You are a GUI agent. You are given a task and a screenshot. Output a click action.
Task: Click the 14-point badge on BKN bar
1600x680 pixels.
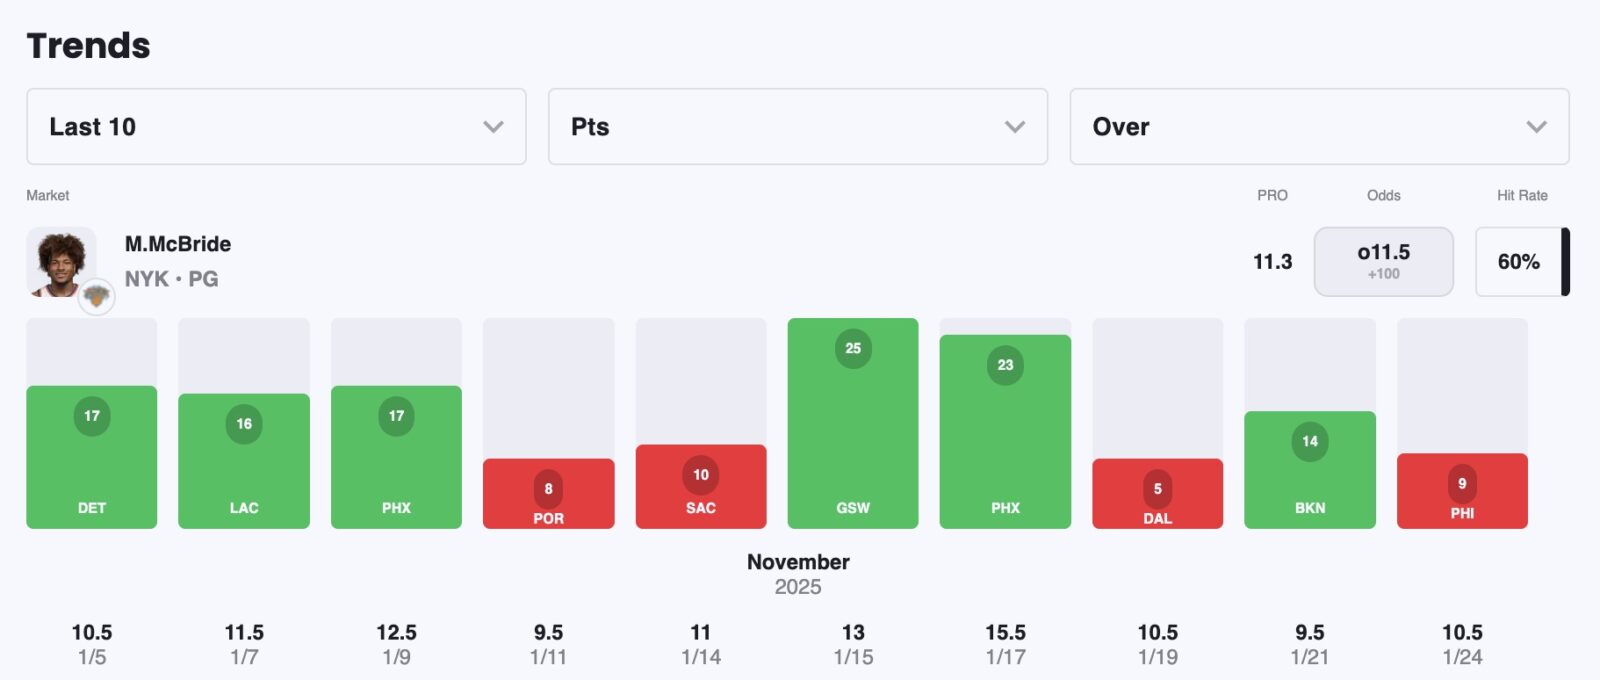pyautogui.click(x=1310, y=441)
